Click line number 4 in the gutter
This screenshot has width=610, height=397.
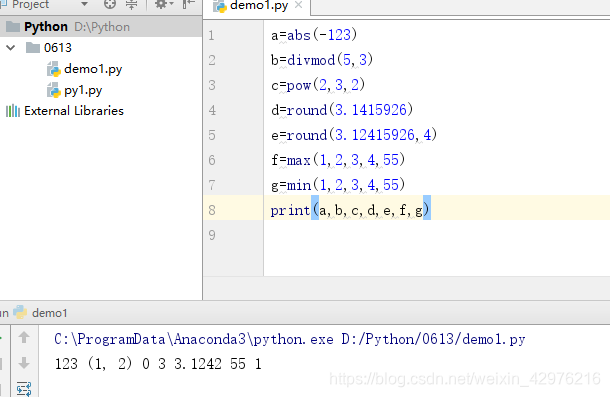212,110
